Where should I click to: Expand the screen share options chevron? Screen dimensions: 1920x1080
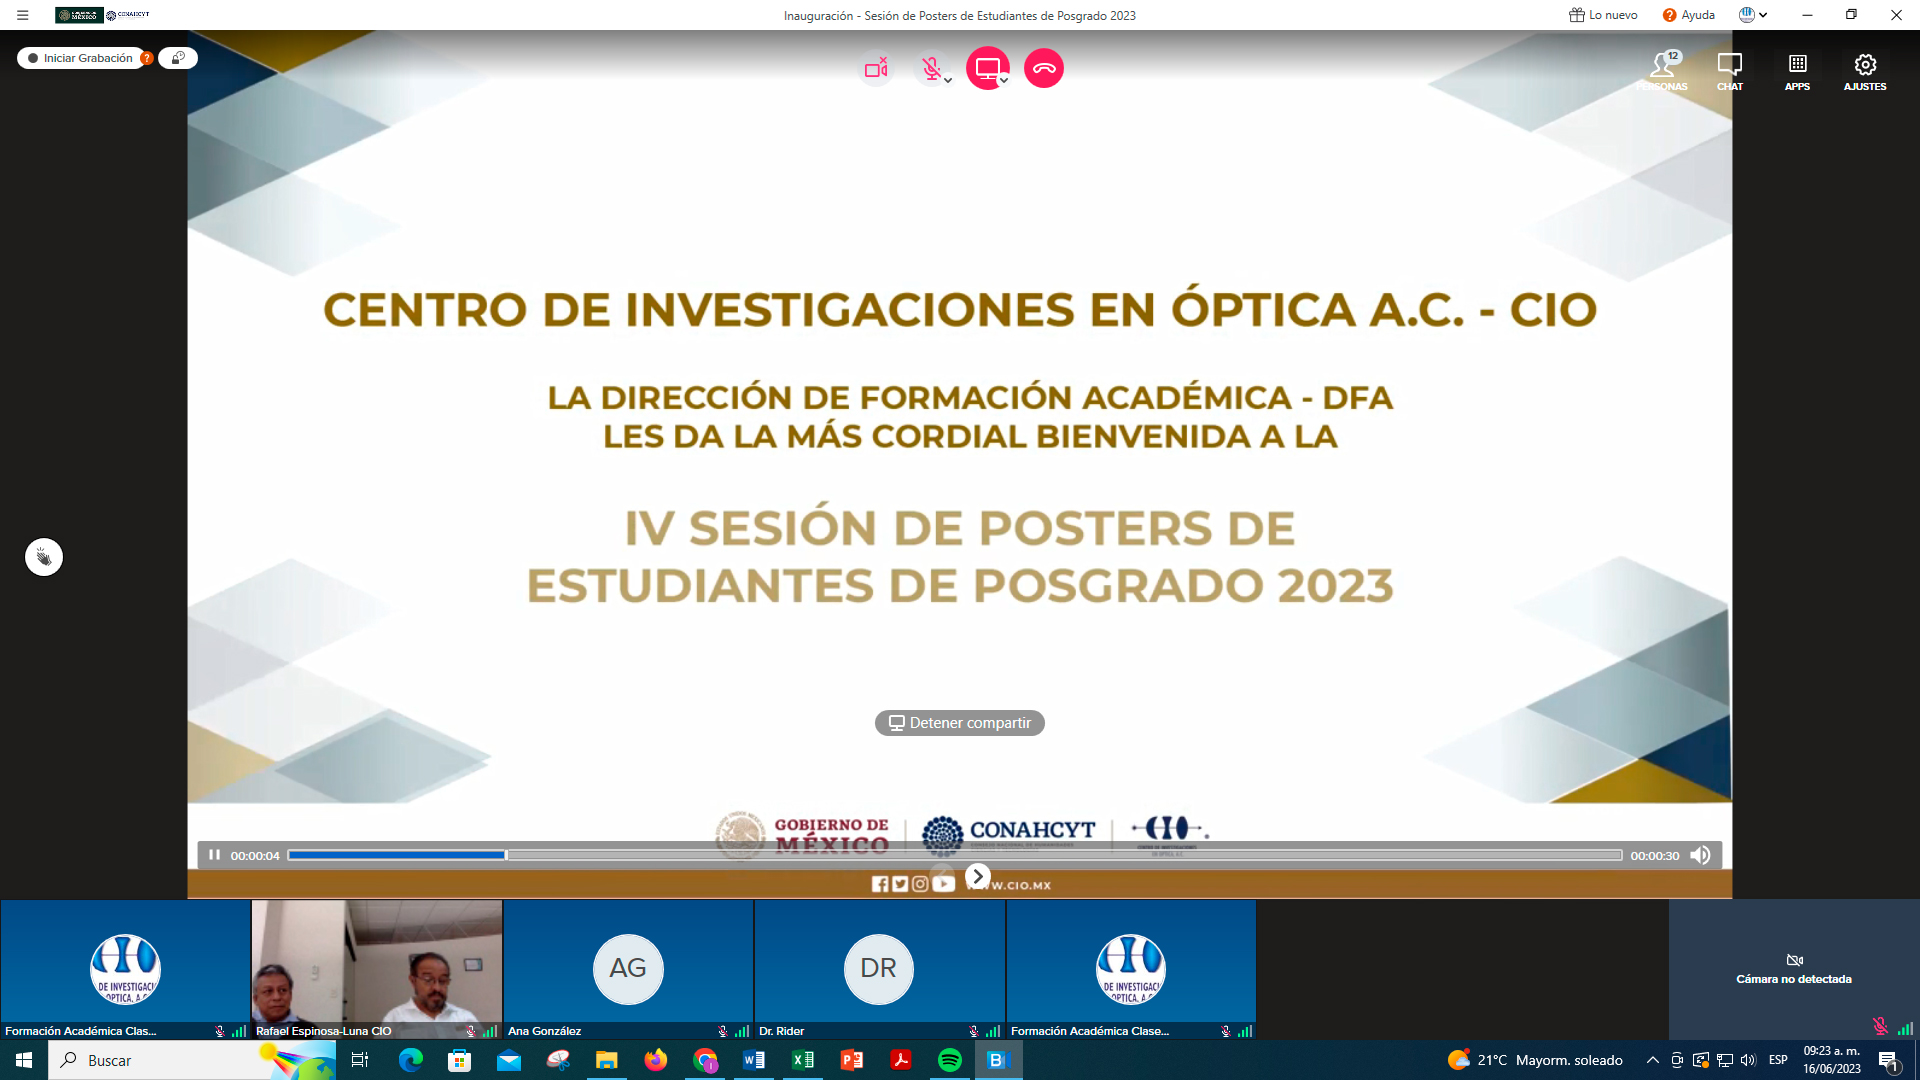1004,81
